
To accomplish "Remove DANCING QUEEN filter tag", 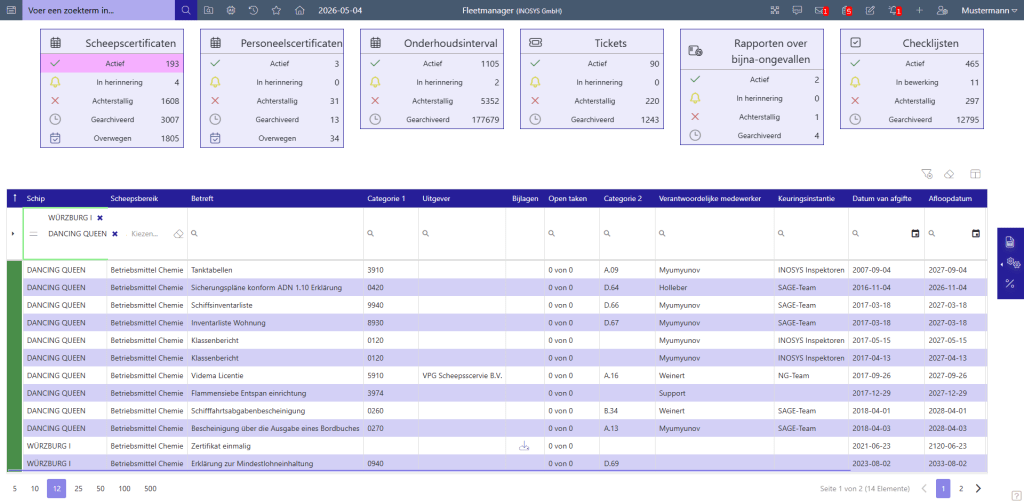I will pos(115,234).
